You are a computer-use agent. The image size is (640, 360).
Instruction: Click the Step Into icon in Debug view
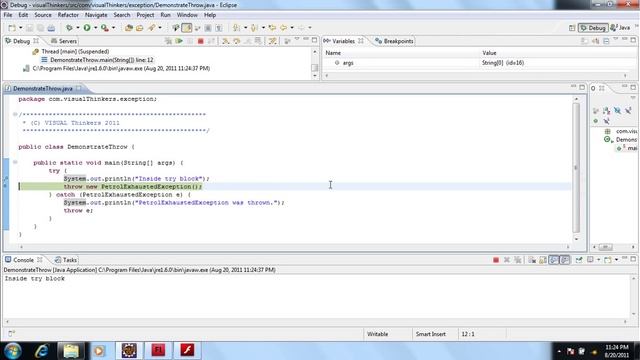pos(225,41)
